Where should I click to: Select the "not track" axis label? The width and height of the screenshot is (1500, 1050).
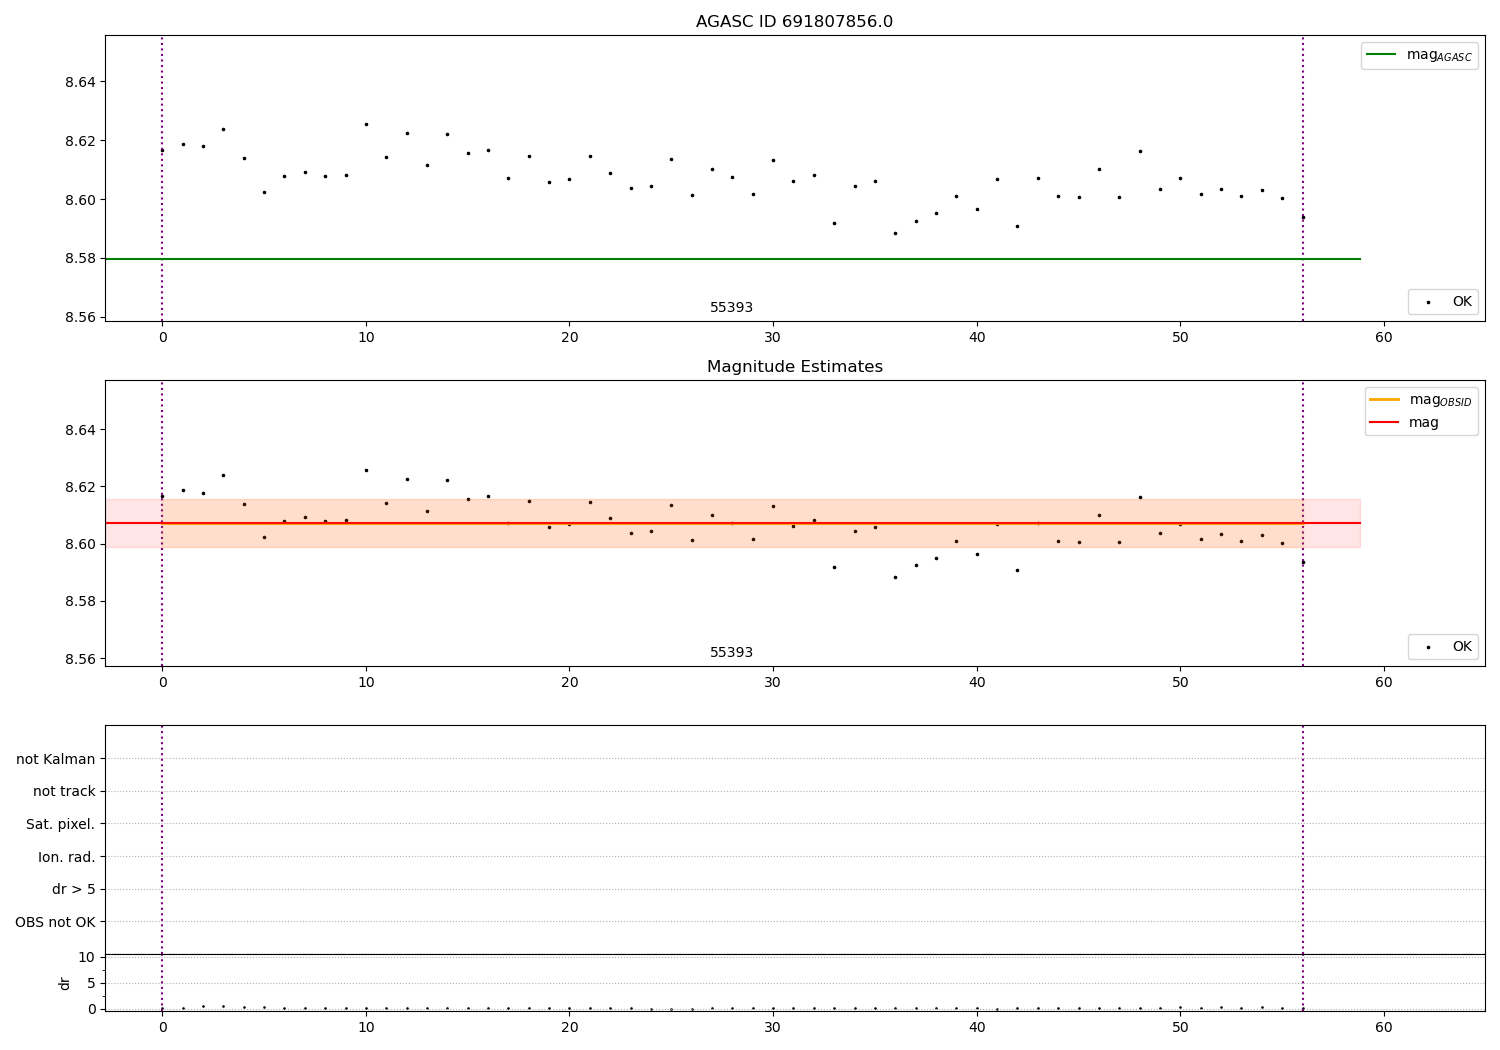click(64, 792)
